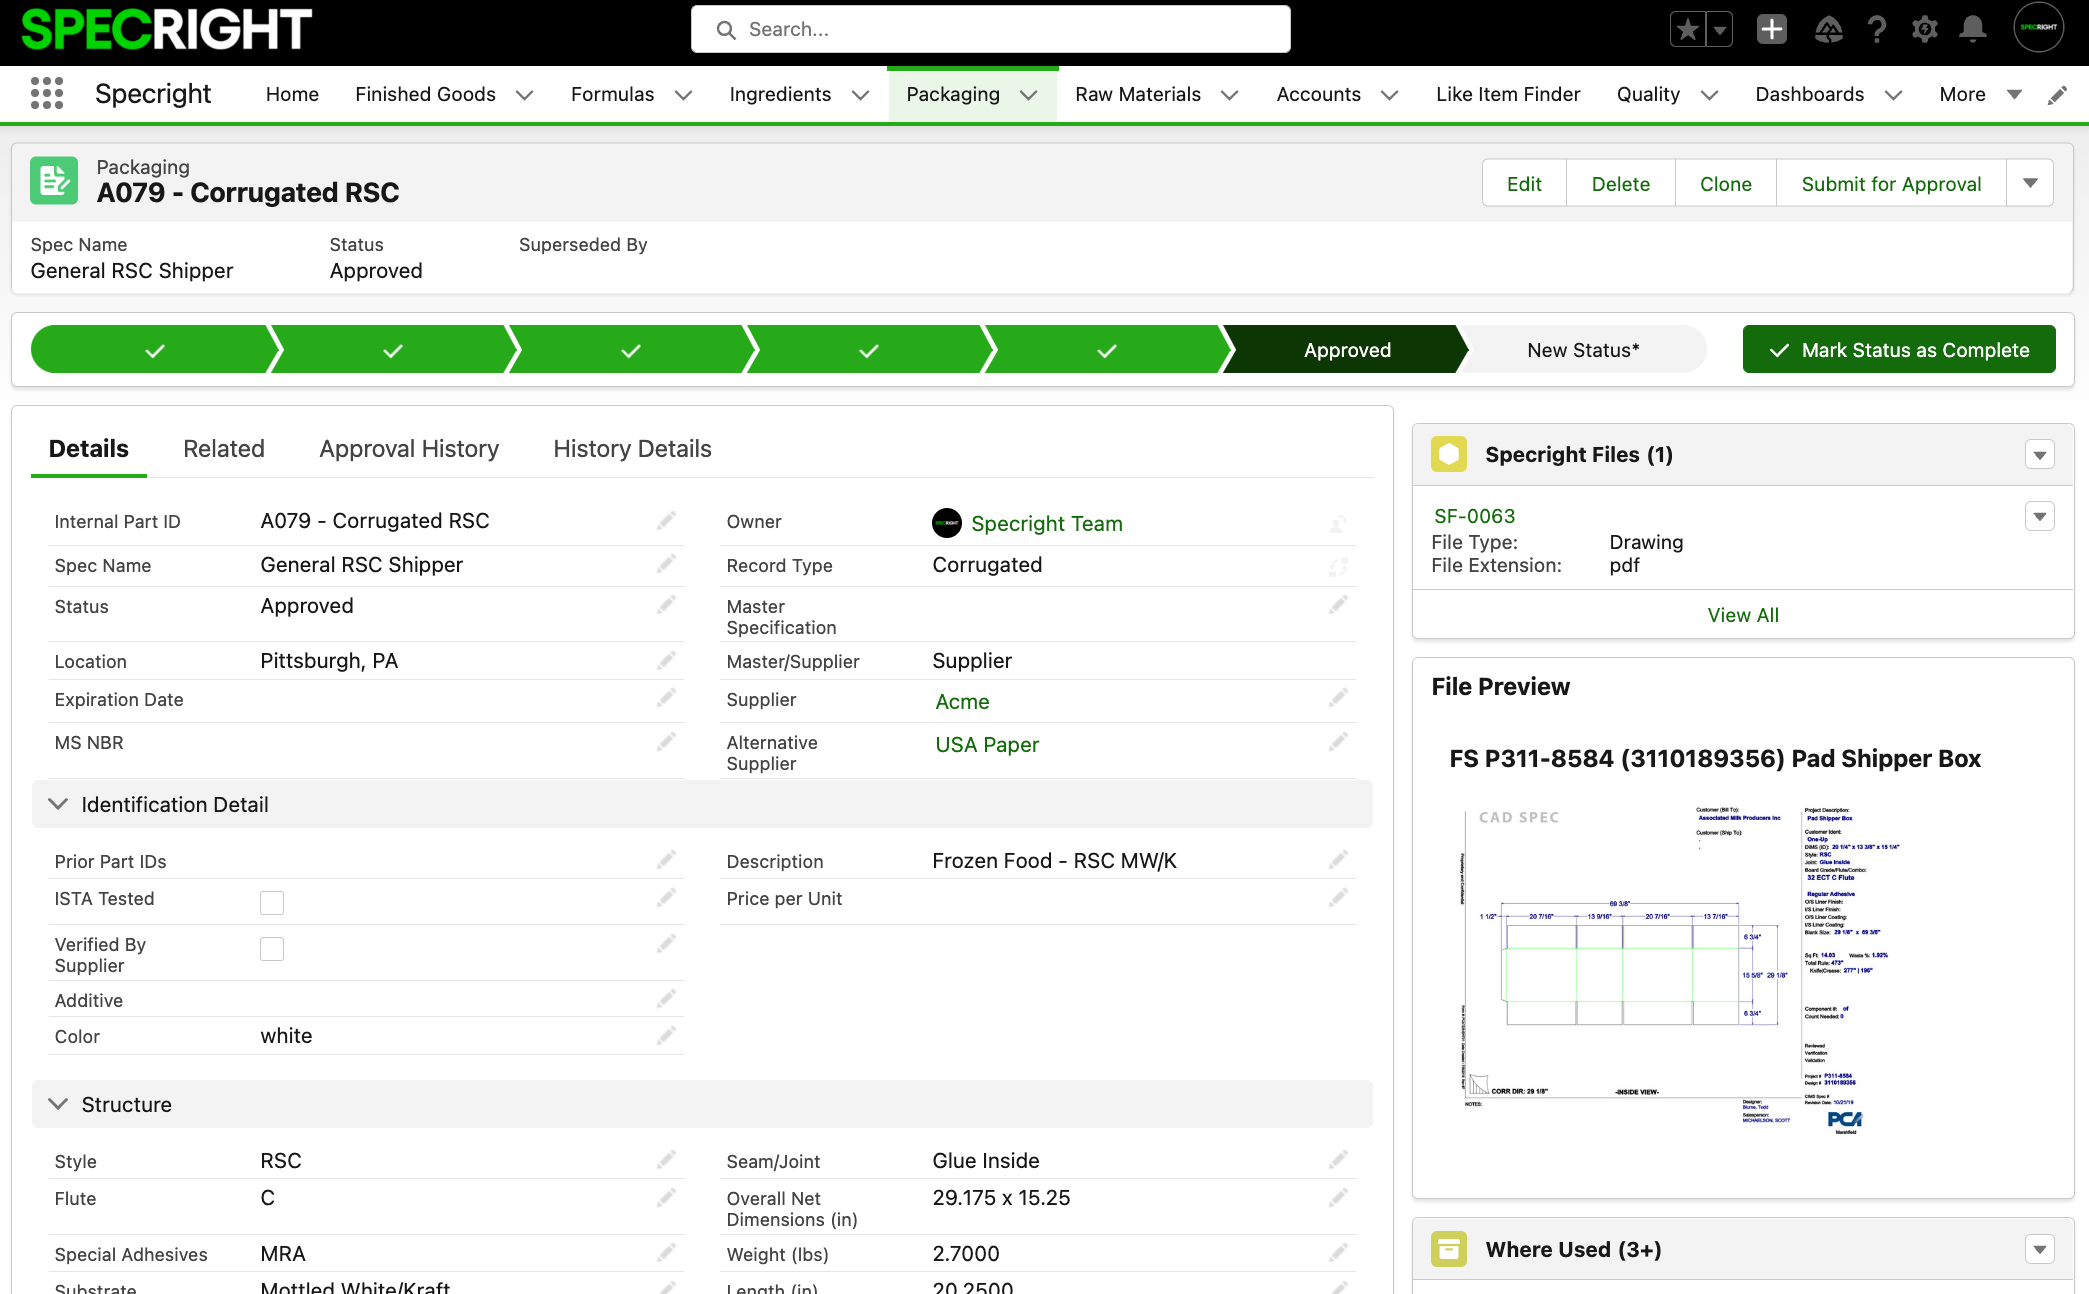Switch to the Approval History tab
This screenshot has width=2089, height=1294.
pyautogui.click(x=408, y=448)
